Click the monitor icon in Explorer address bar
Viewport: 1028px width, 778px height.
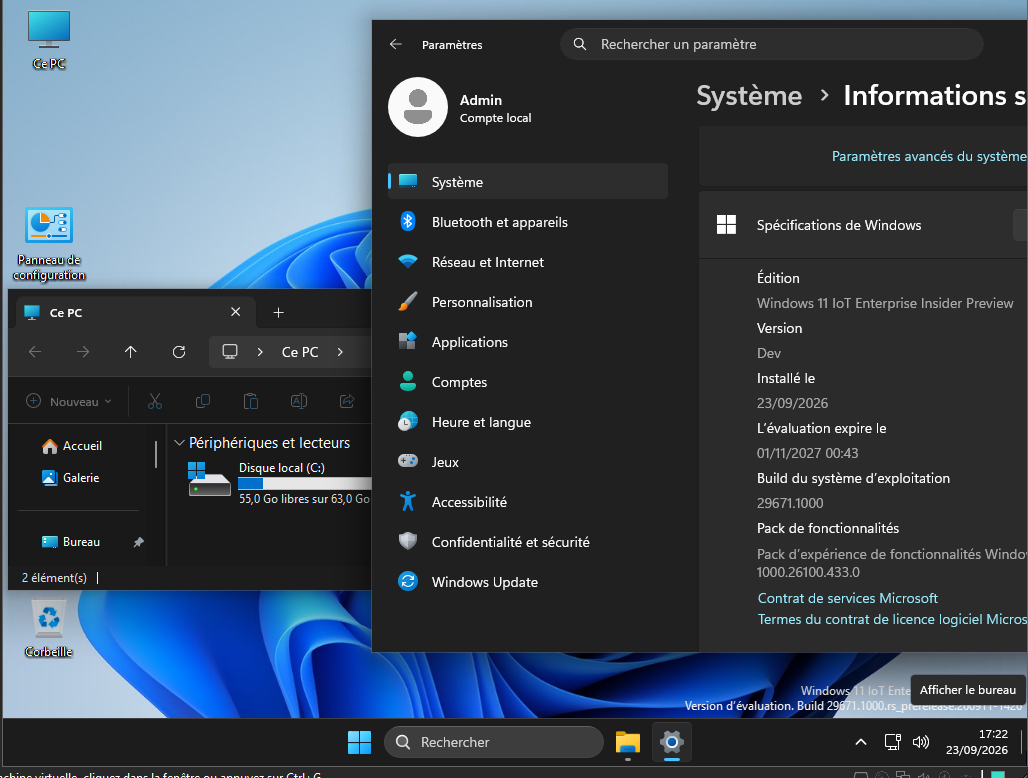(229, 351)
